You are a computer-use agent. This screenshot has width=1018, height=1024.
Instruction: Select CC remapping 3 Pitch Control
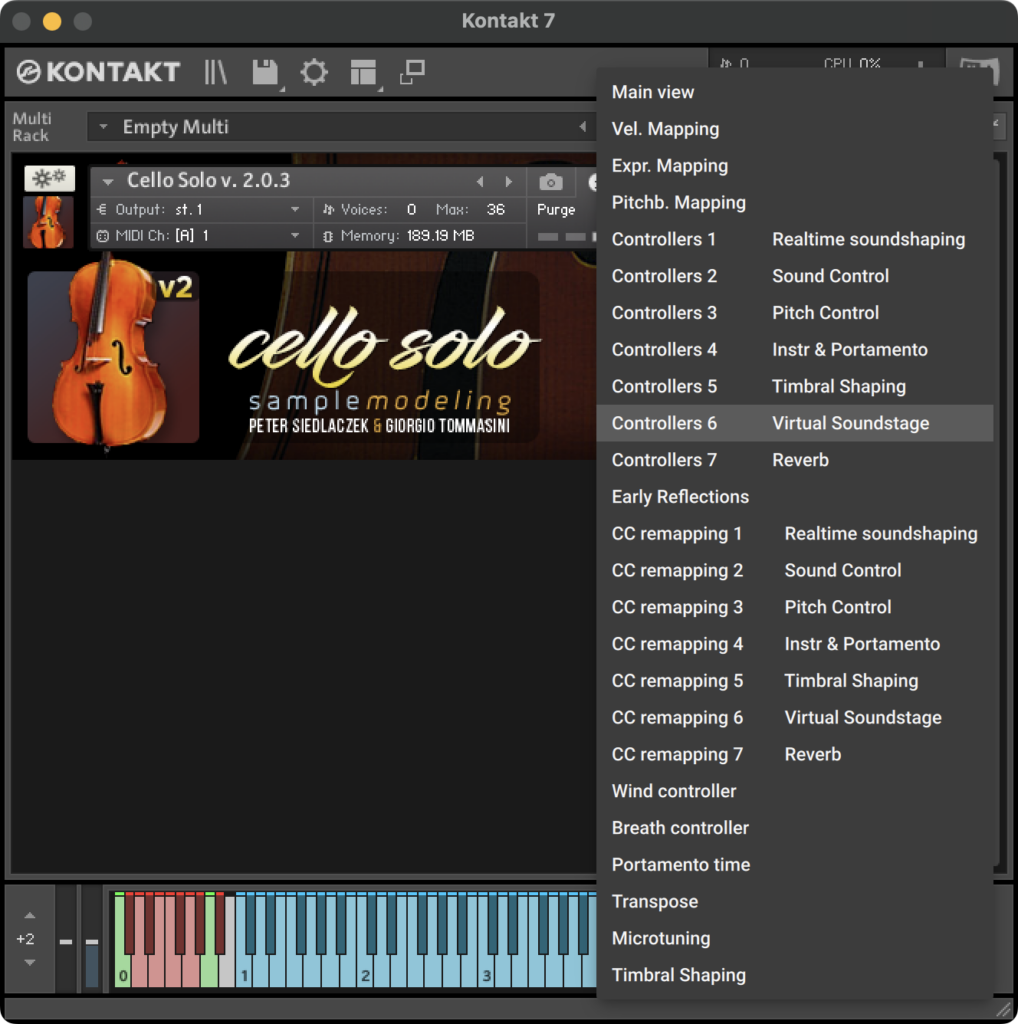[x=795, y=607]
